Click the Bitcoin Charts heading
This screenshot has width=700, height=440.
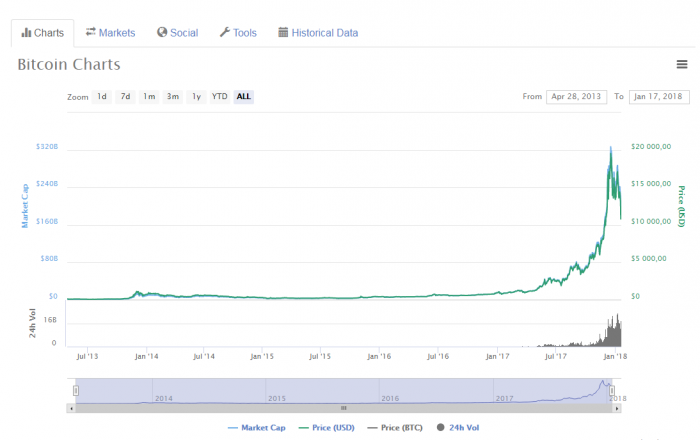click(69, 64)
